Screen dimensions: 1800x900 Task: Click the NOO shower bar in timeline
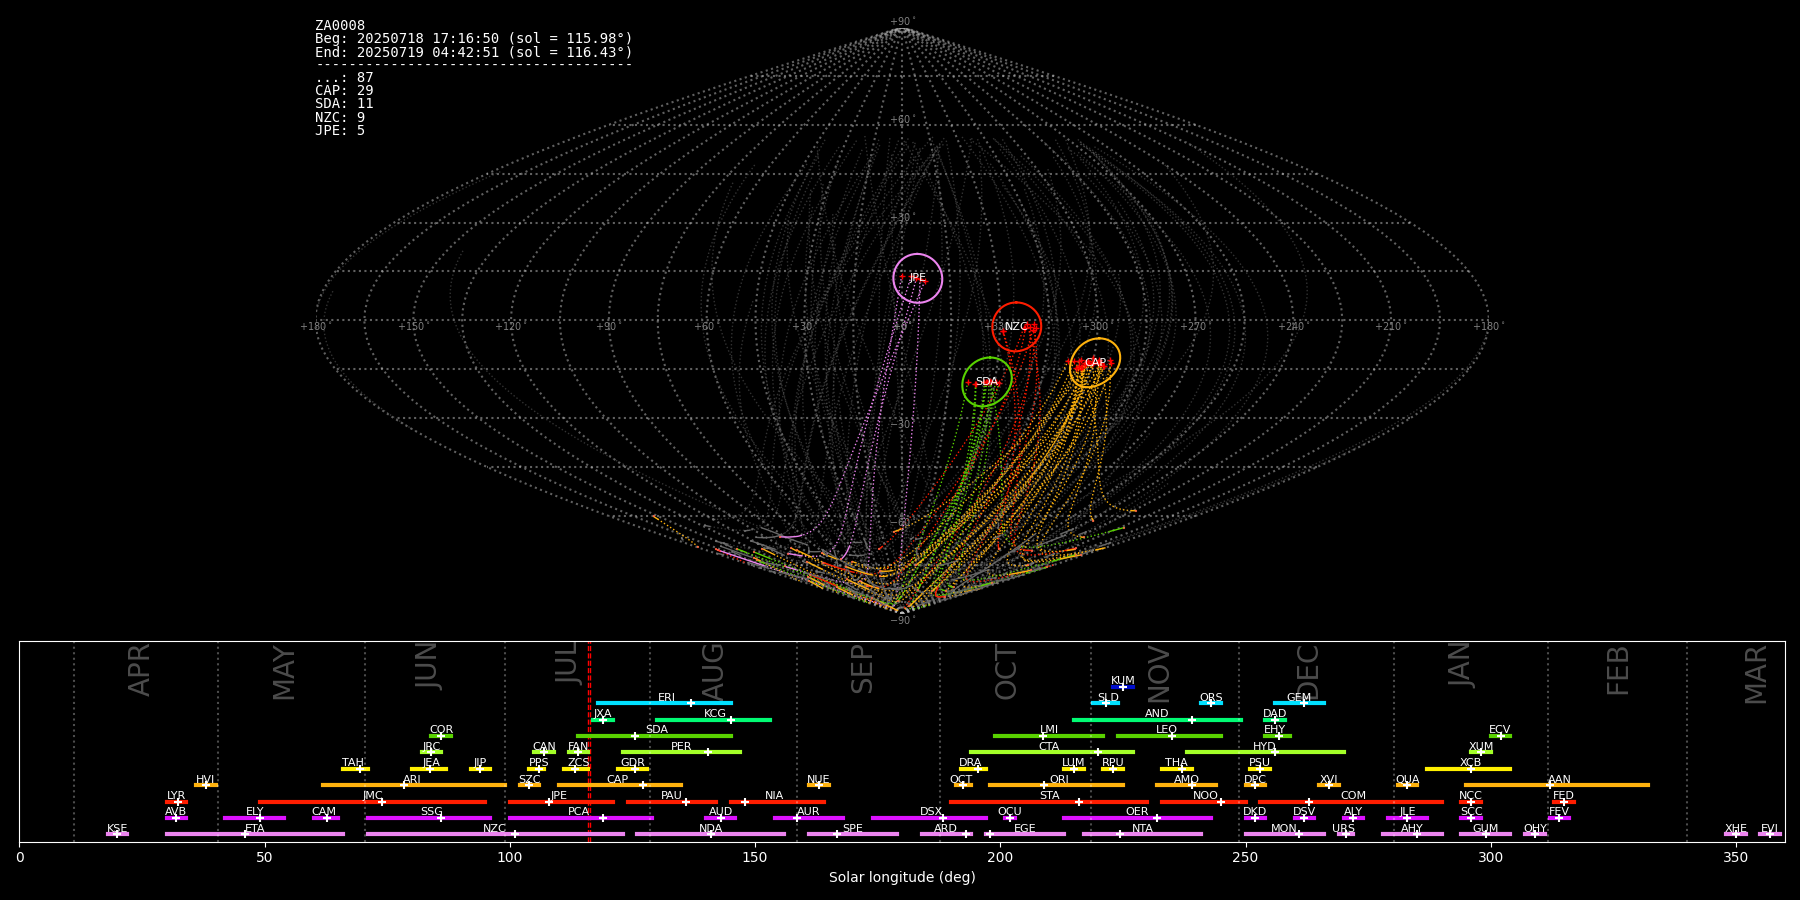coord(1204,802)
